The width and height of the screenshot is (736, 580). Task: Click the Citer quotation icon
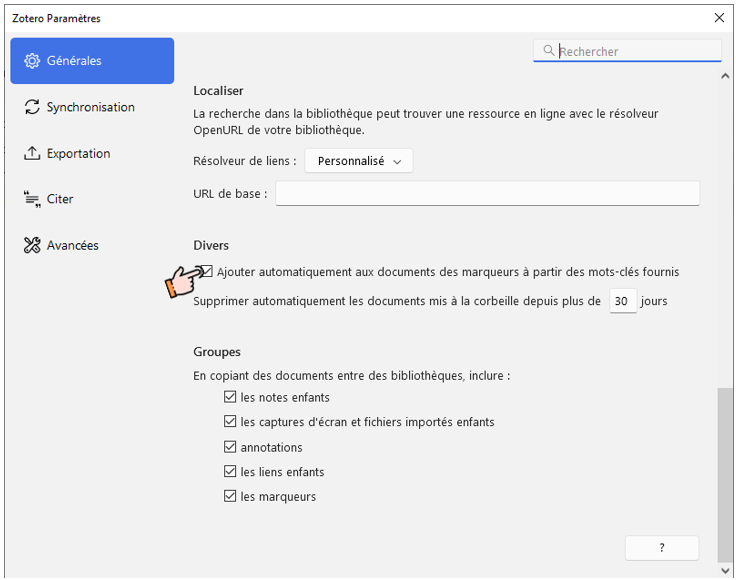[32, 199]
